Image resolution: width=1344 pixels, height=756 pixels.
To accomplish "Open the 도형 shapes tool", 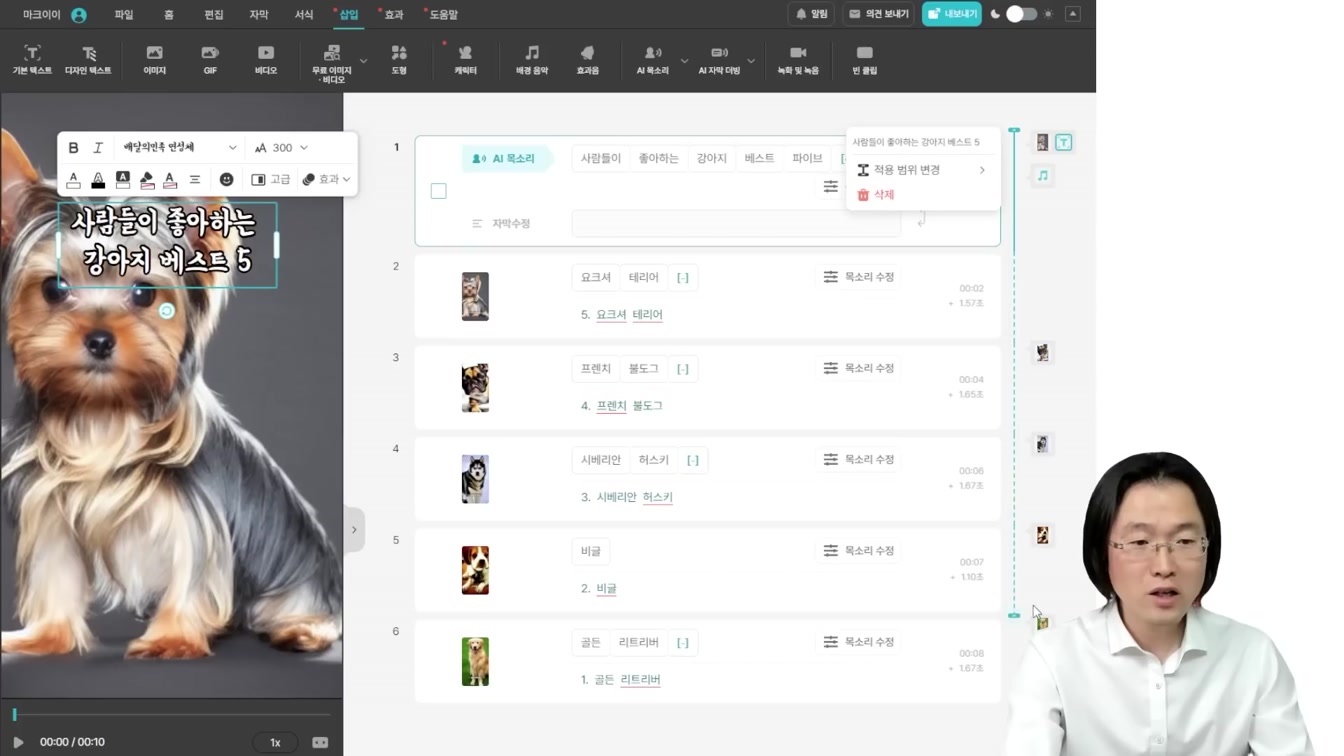I will click(399, 59).
